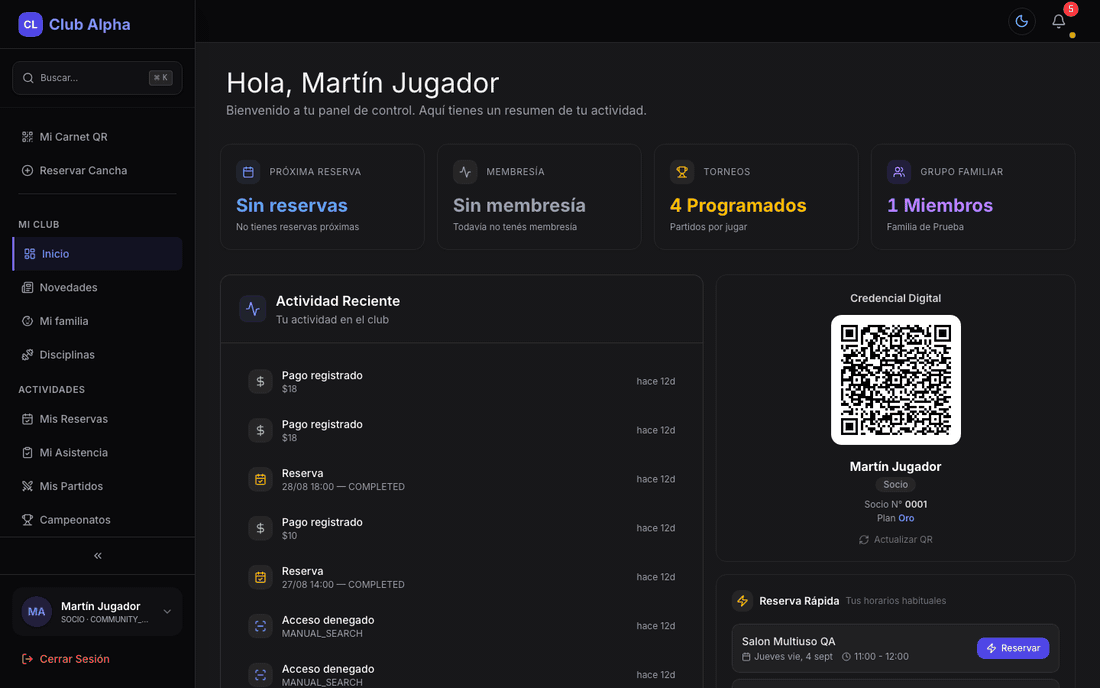The image size is (1100, 688).
Task: Click the Reserva Rápida lightning icon
Action: pos(742,601)
